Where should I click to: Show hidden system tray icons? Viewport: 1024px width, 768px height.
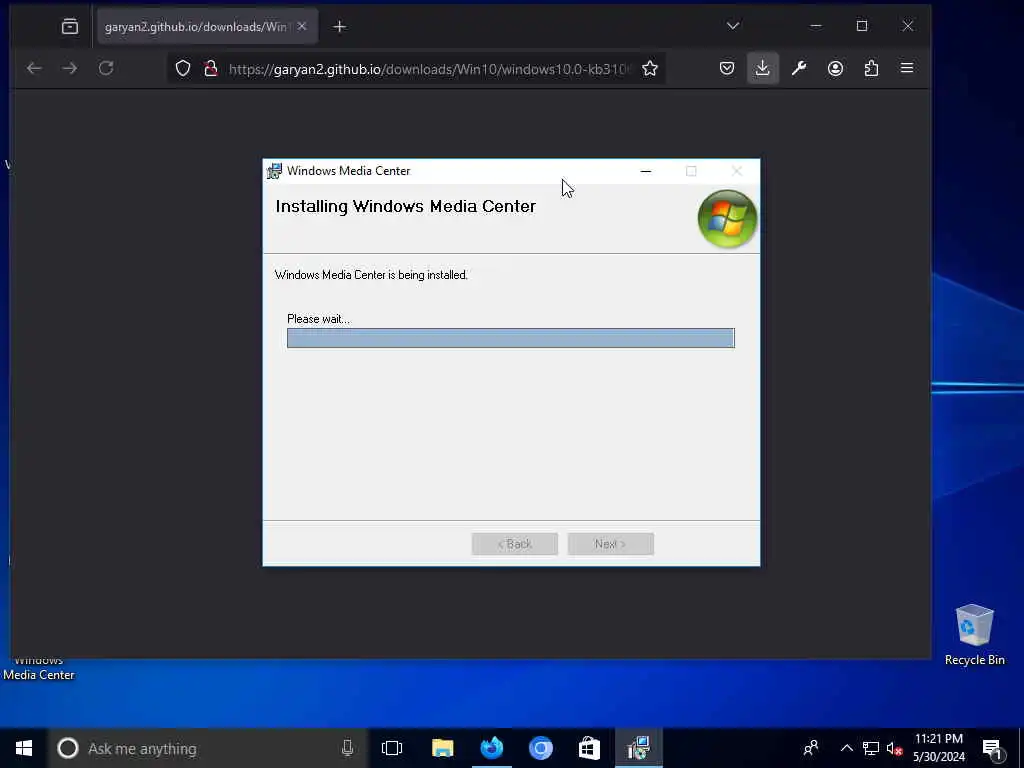[846, 748]
